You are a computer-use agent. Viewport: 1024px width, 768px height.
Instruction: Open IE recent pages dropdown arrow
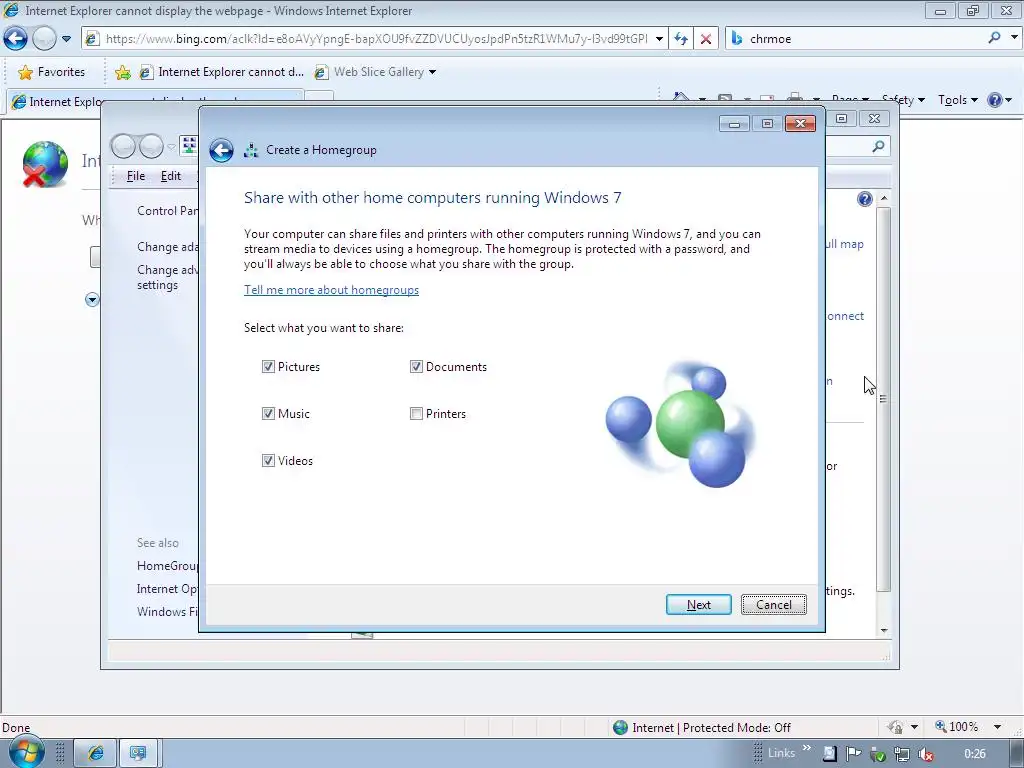point(66,39)
